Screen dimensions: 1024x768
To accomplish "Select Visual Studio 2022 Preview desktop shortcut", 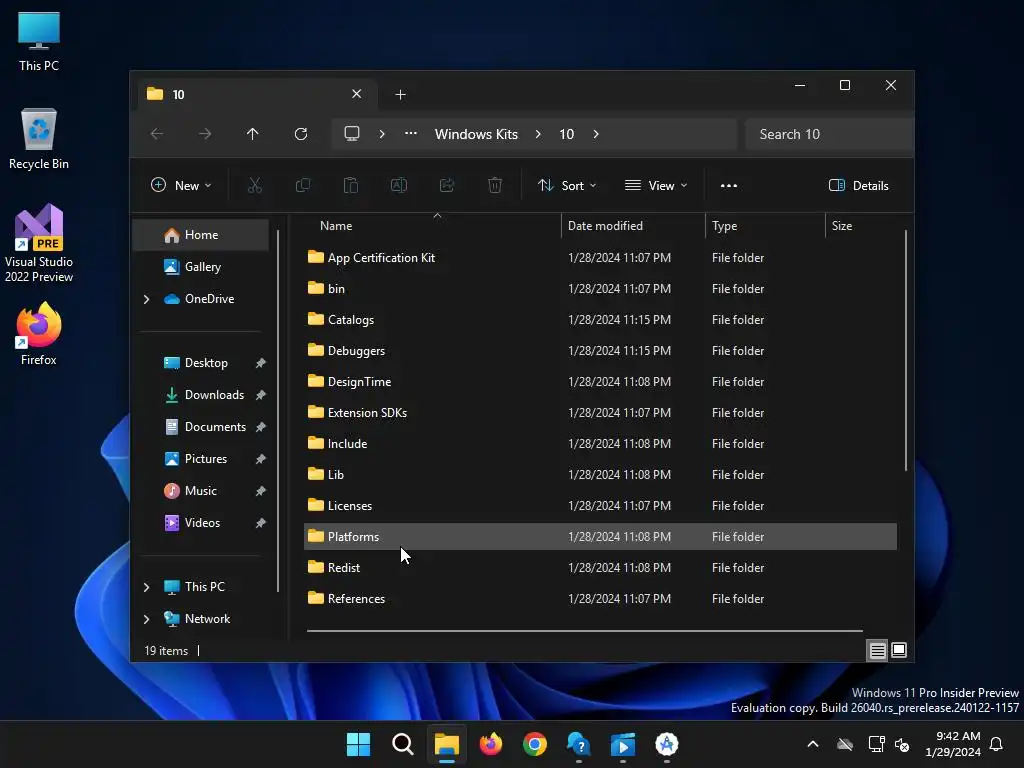I will click(x=39, y=243).
